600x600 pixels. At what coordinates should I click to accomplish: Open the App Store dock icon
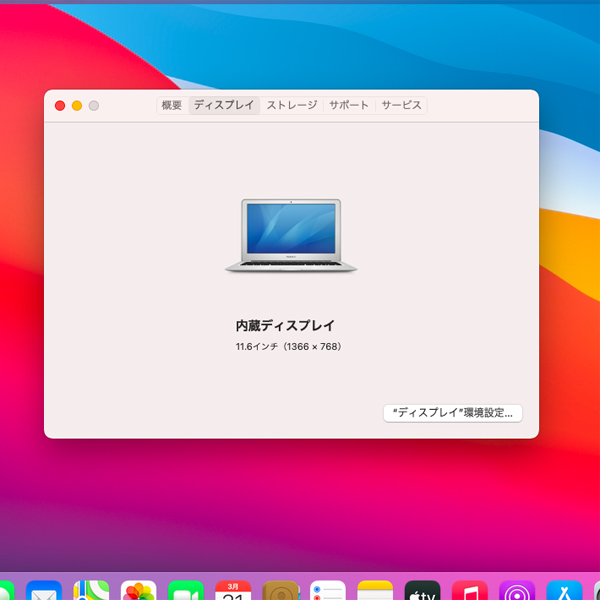564,591
